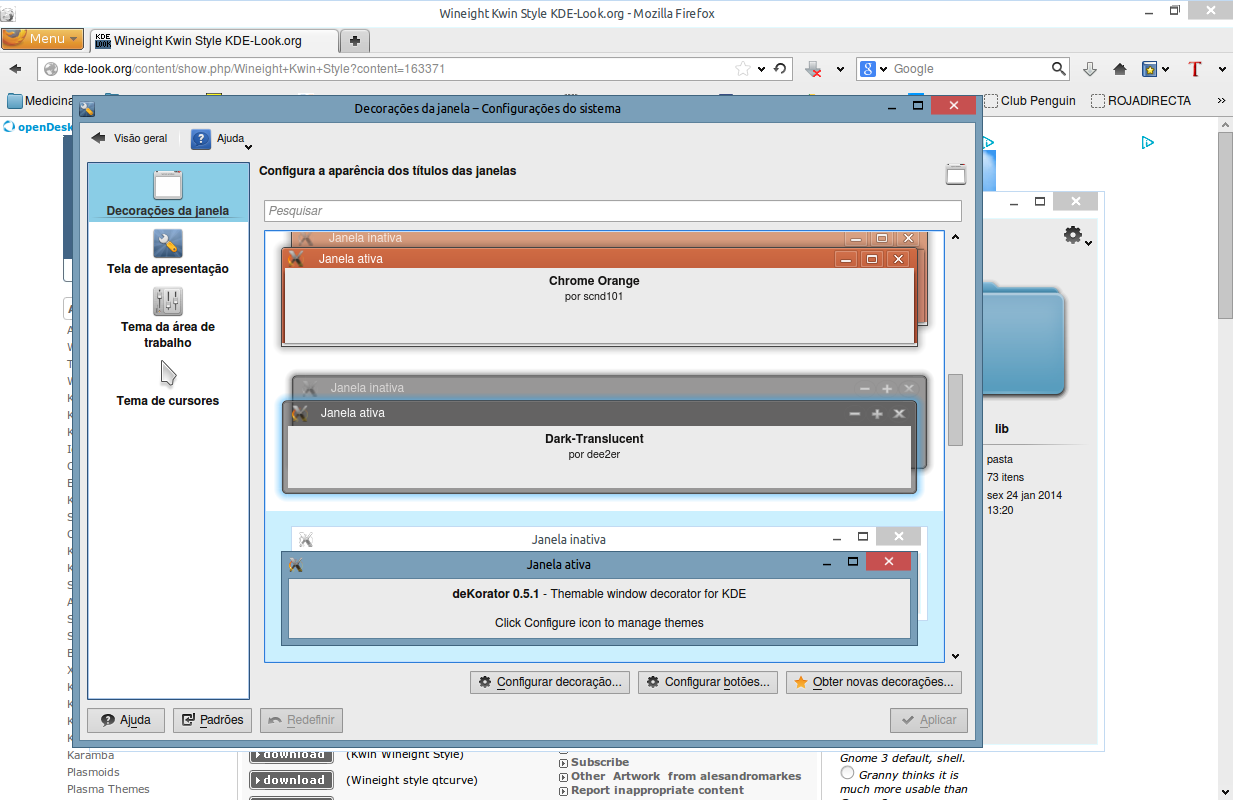Screen dimensions: 1233x800
Task: Open Karamba category on webpage sidebar
Action: pyautogui.click(x=91, y=755)
